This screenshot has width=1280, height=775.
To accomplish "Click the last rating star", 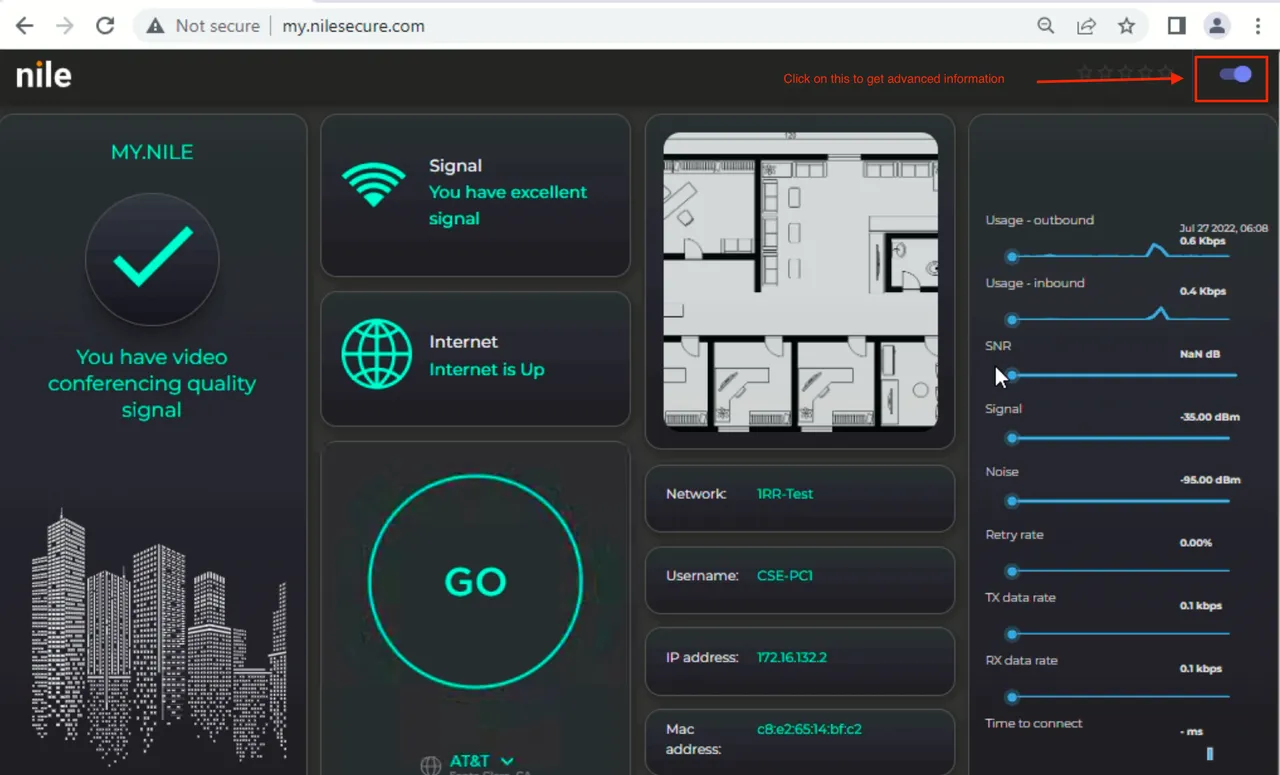I will [x=1164, y=71].
